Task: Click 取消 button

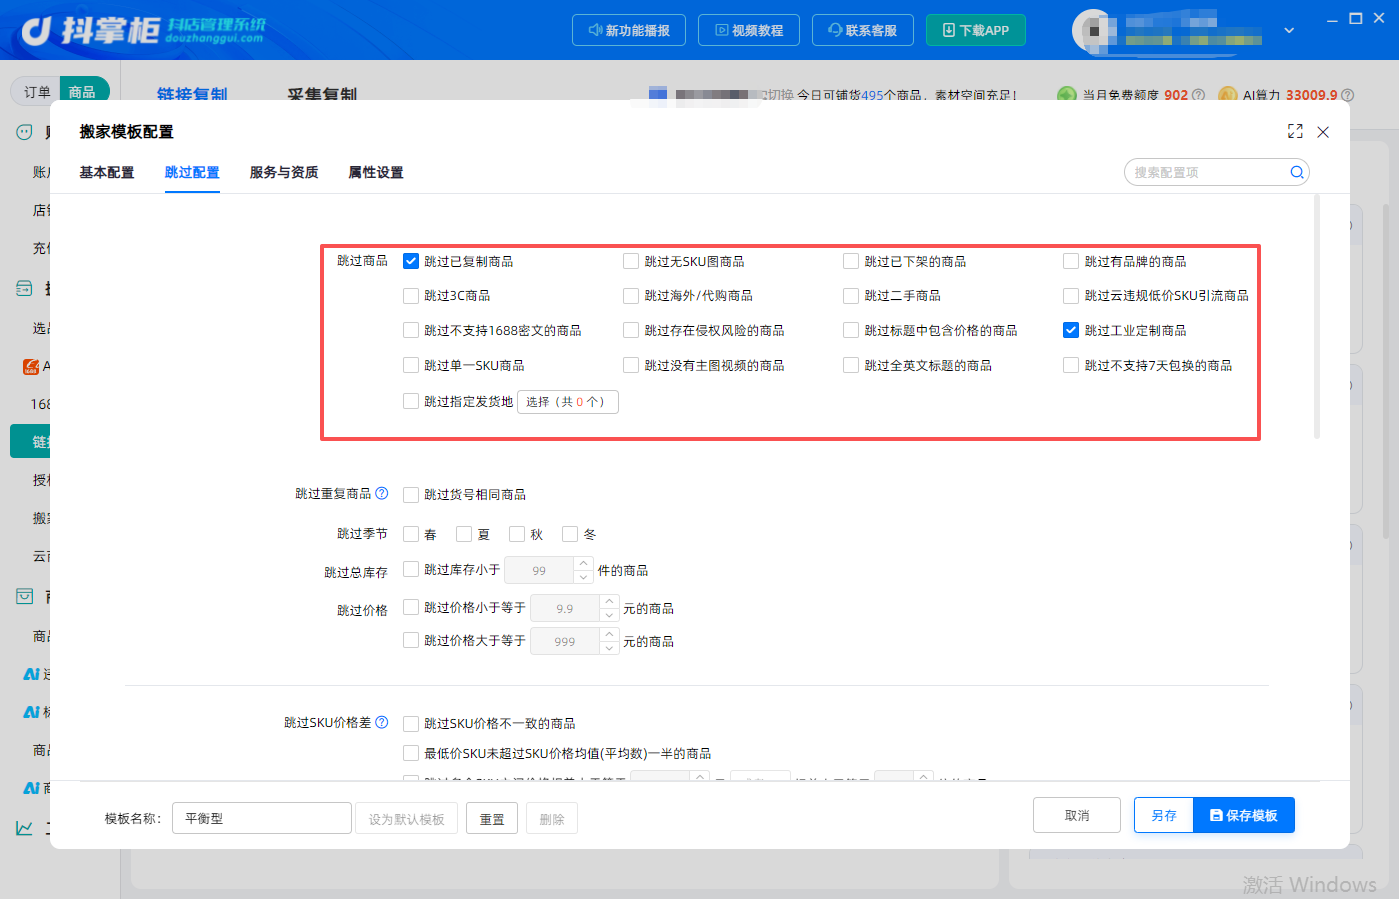Action: [1077, 815]
